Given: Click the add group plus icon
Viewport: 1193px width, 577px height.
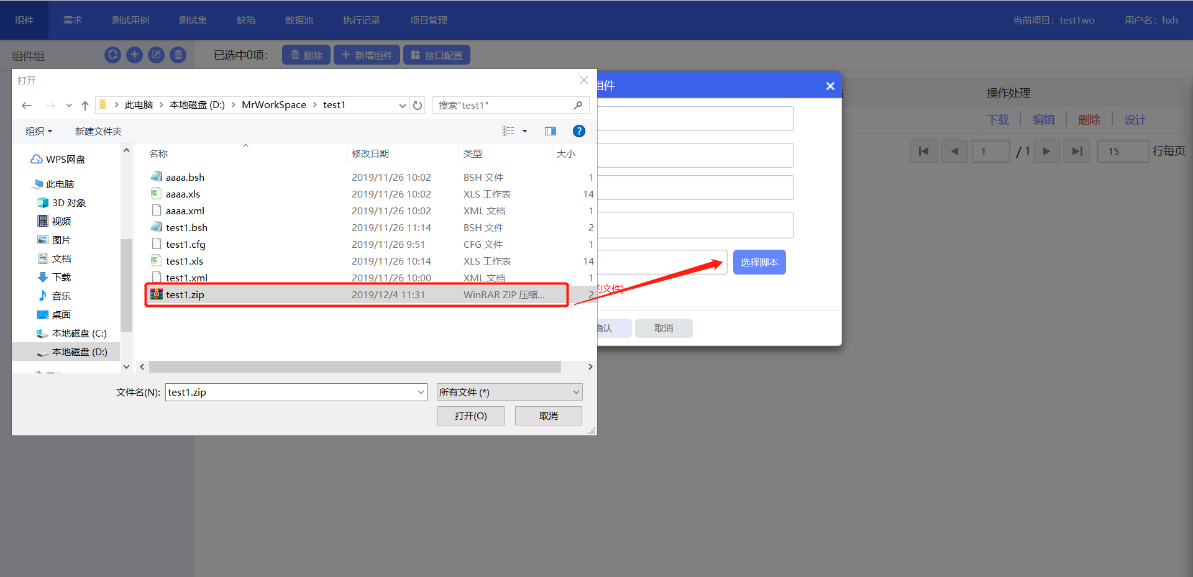Looking at the screenshot, I should pos(134,55).
